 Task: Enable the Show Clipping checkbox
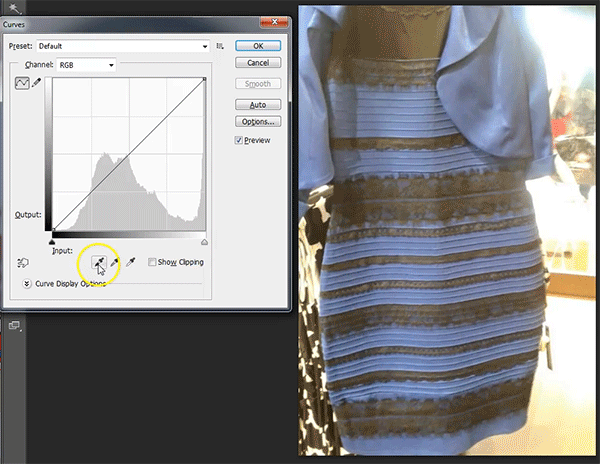151,262
